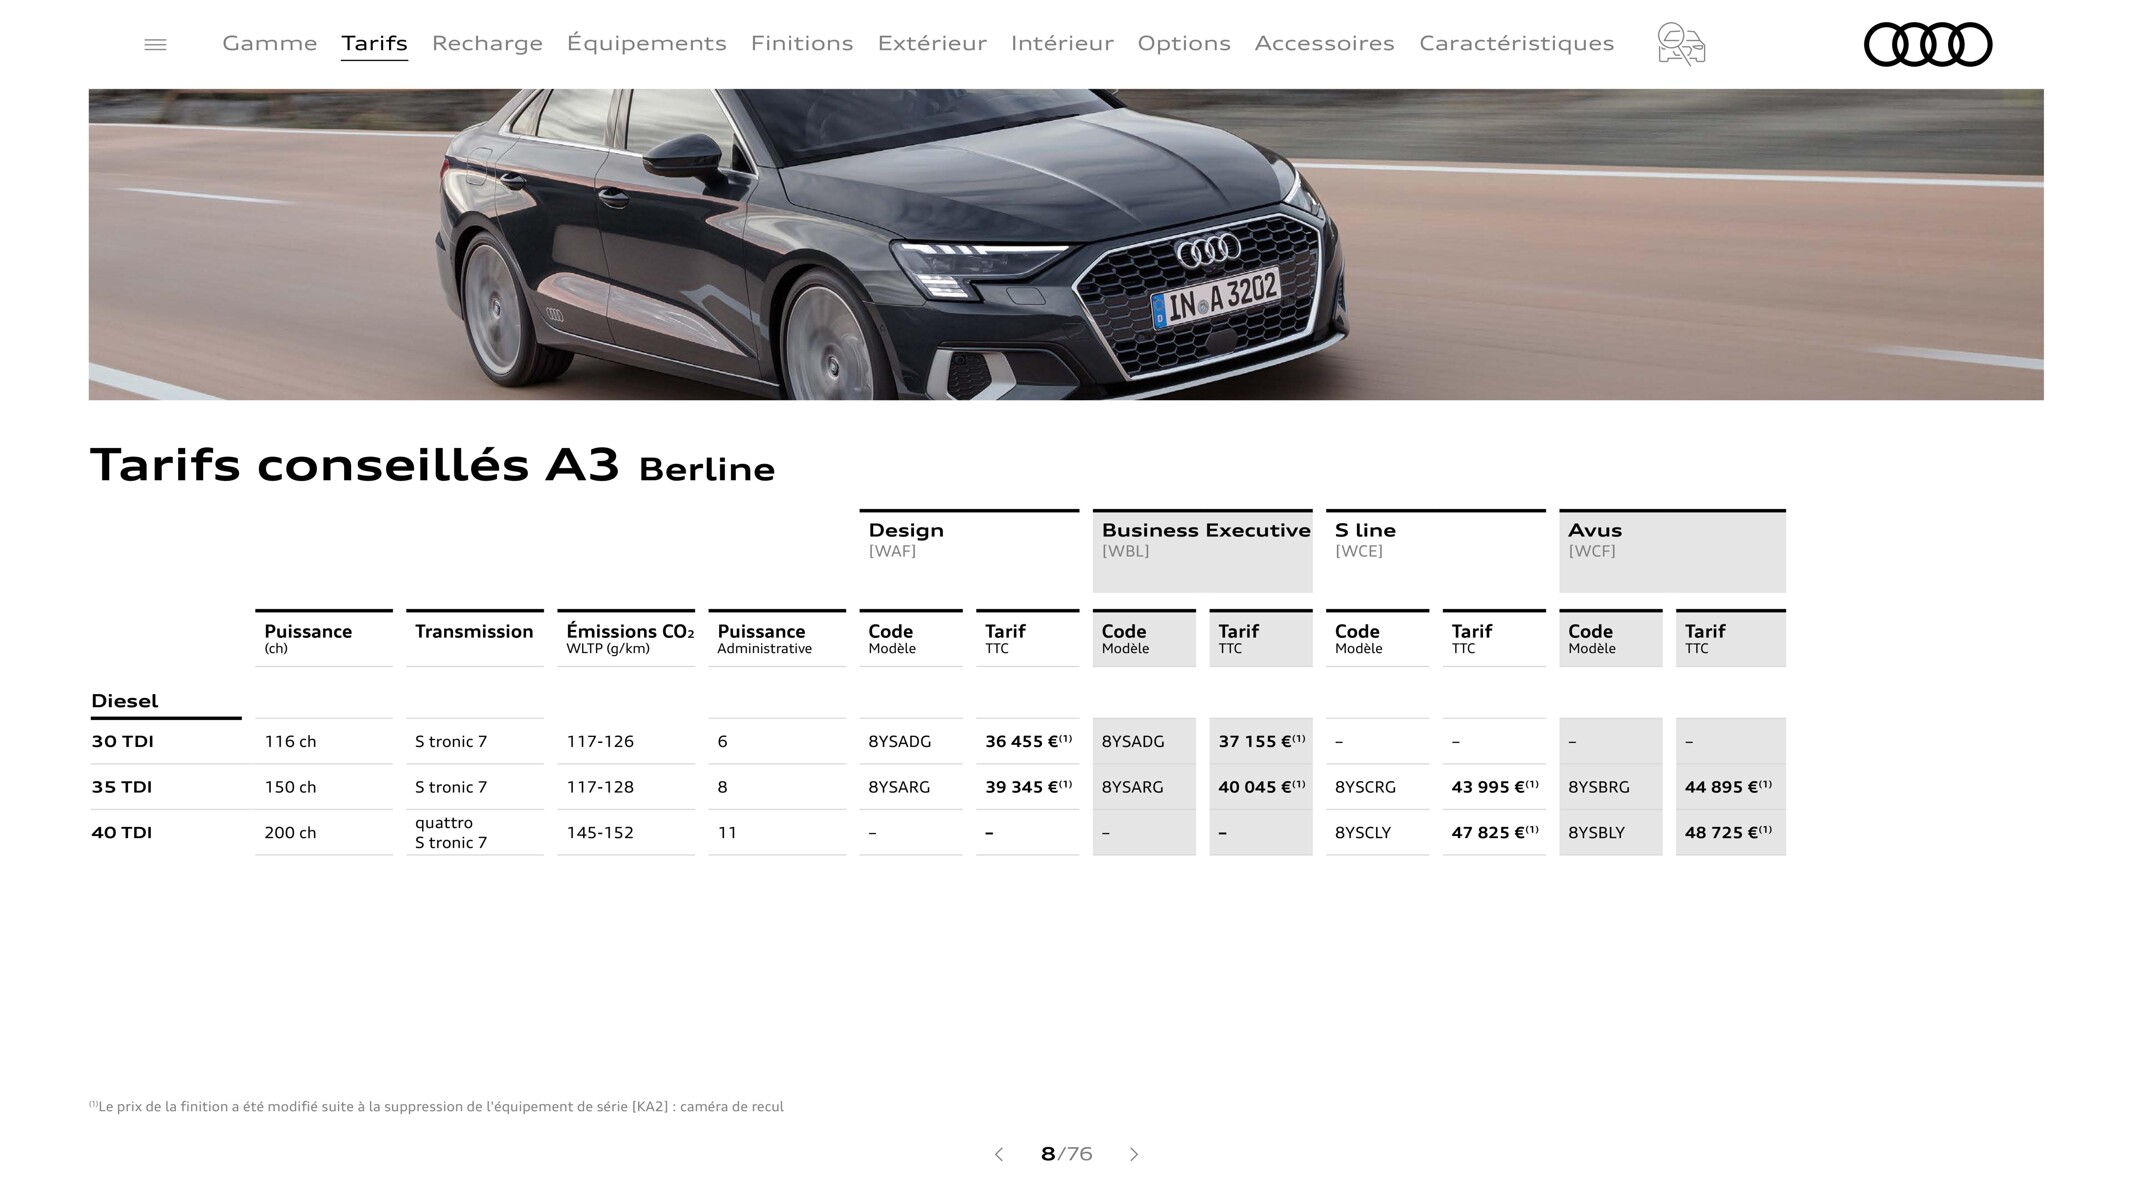
Task: Click the Diesel section label
Action: click(125, 701)
